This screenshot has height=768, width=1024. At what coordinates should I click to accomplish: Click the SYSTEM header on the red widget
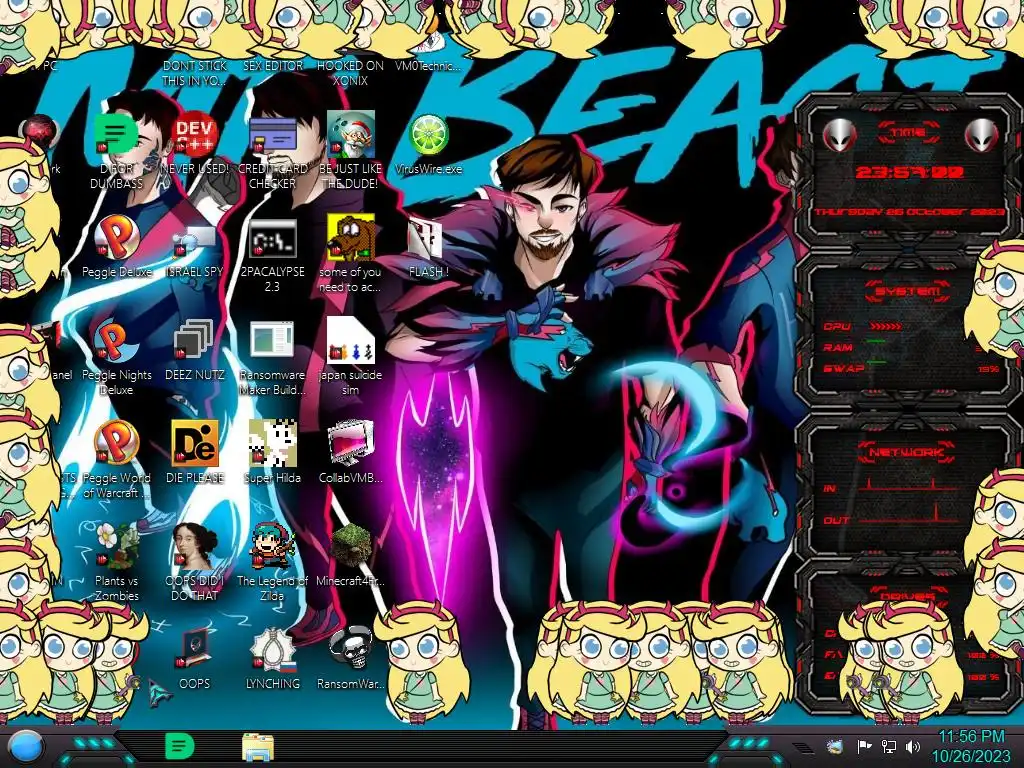click(x=908, y=292)
